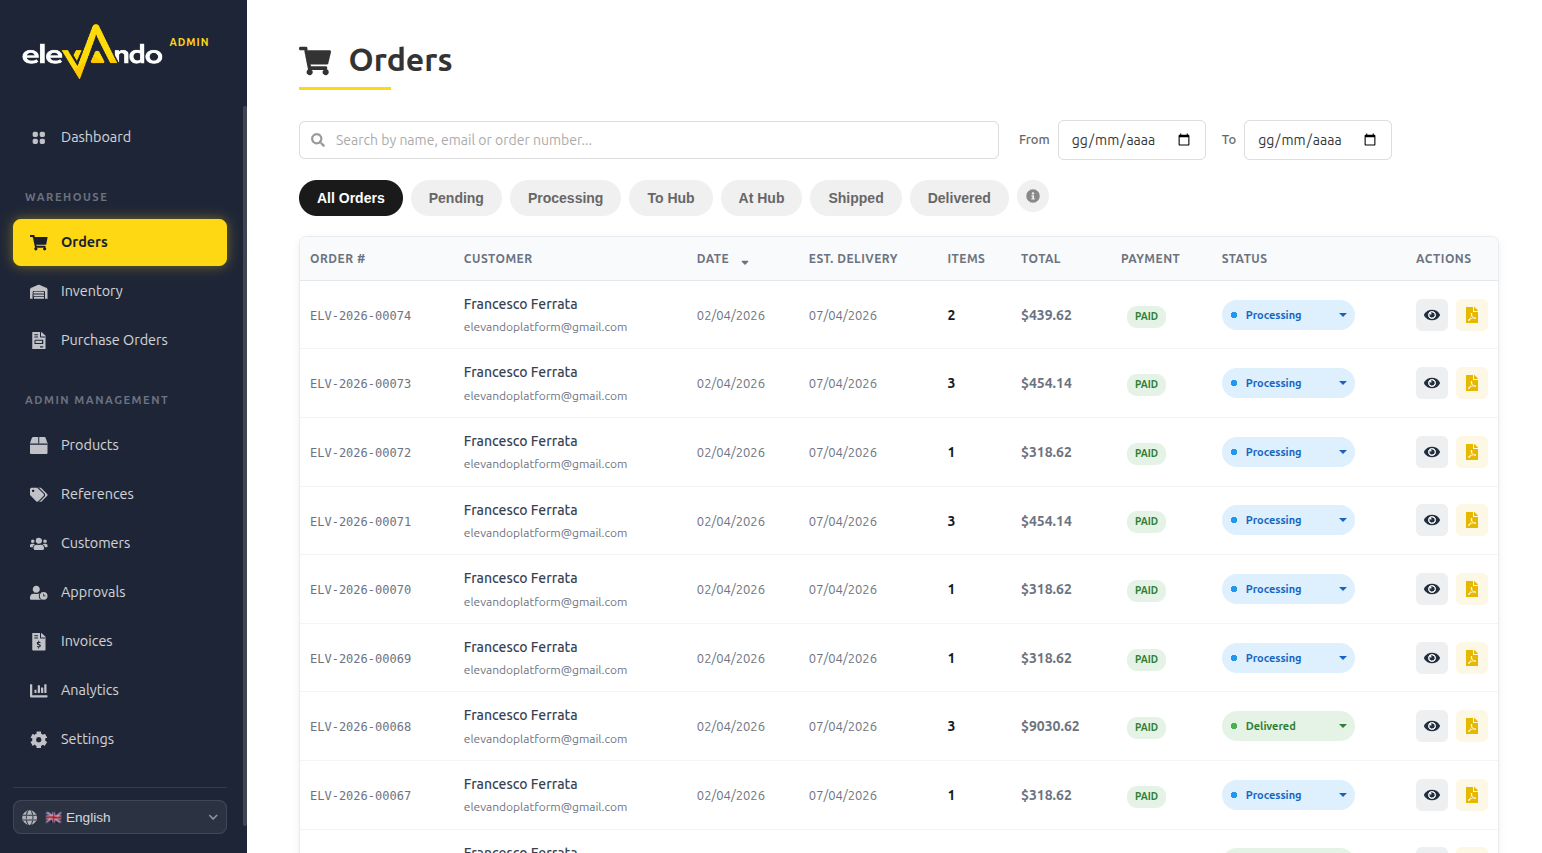Download PDF for order ELV-2026-00072
This screenshot has height=853, width=1542.
(x=1472, y=452)
